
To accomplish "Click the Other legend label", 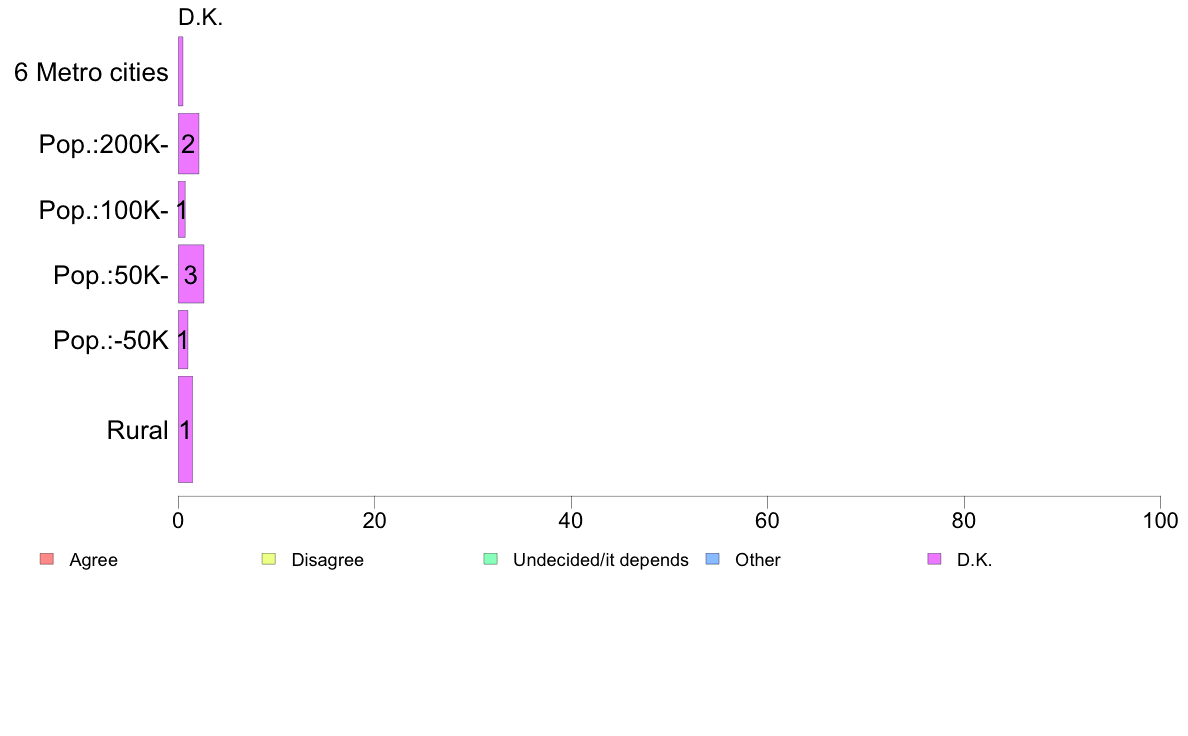I will pos(758,560).
